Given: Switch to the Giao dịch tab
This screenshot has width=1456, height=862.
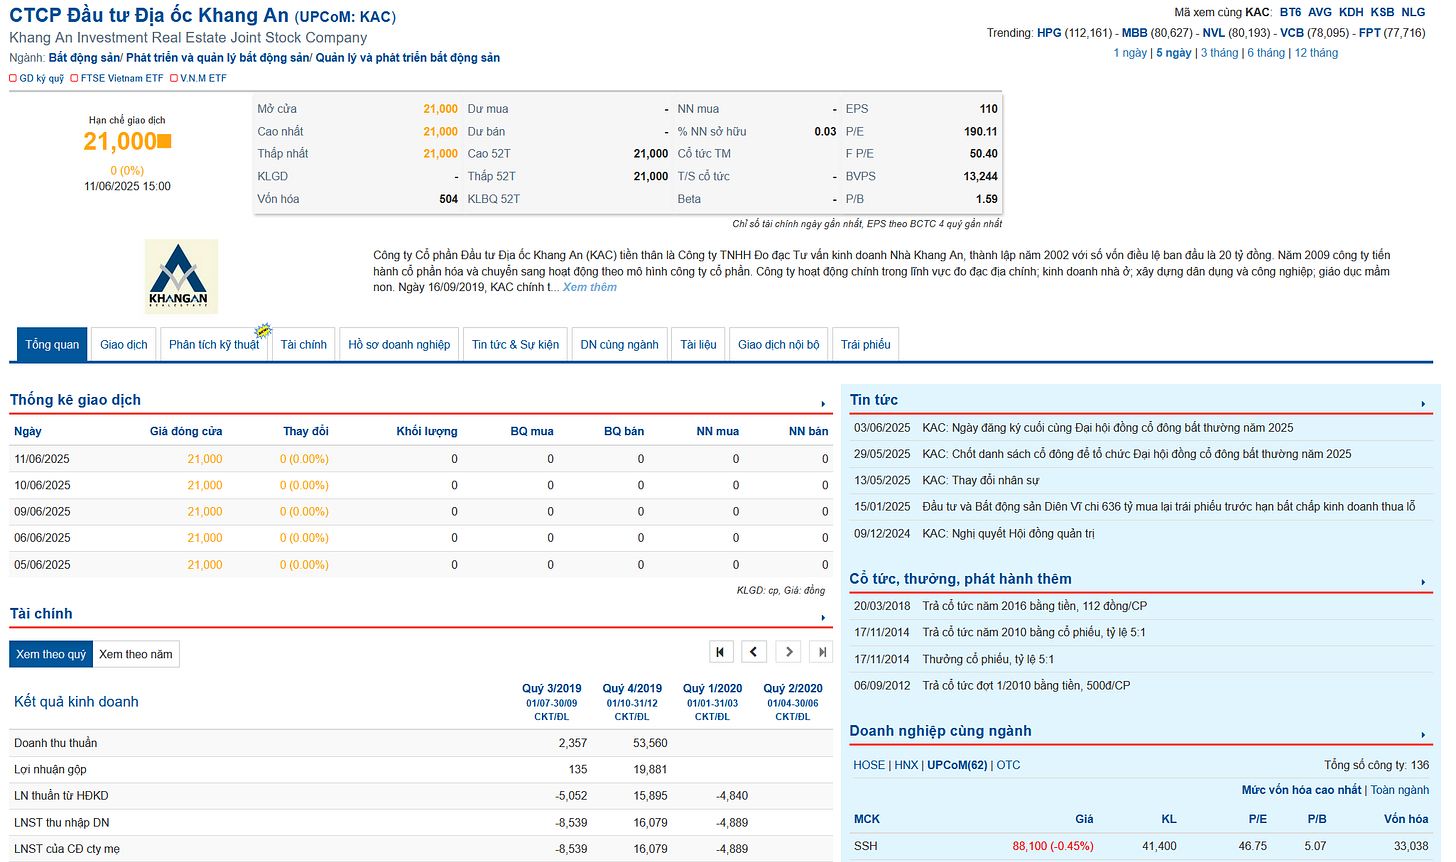Looking at the screenshot, I should (x=124, y=344).
